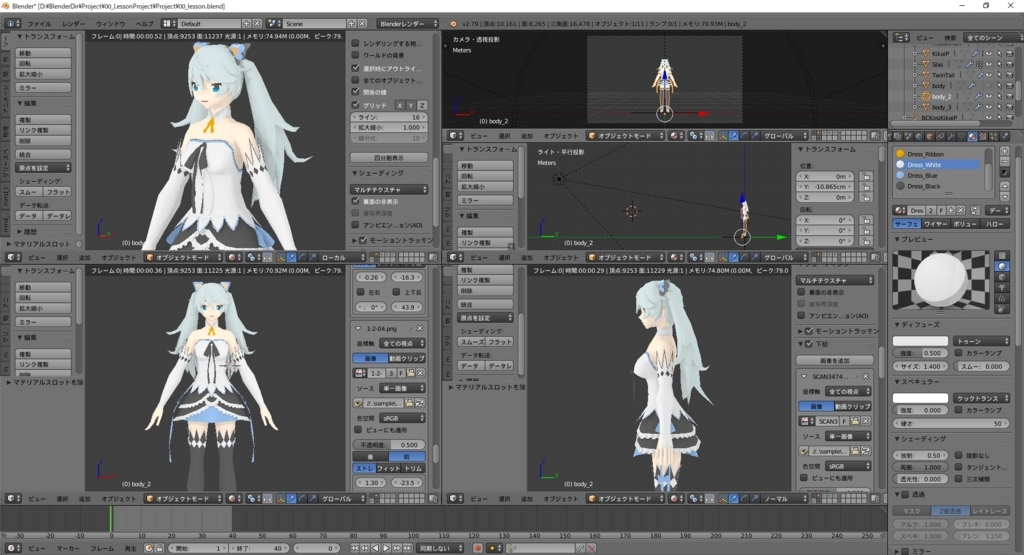Click the 移動 button in top-left tool shelf
The image size is (1024, 555).
pyautogui.click(x=43, y=54)
